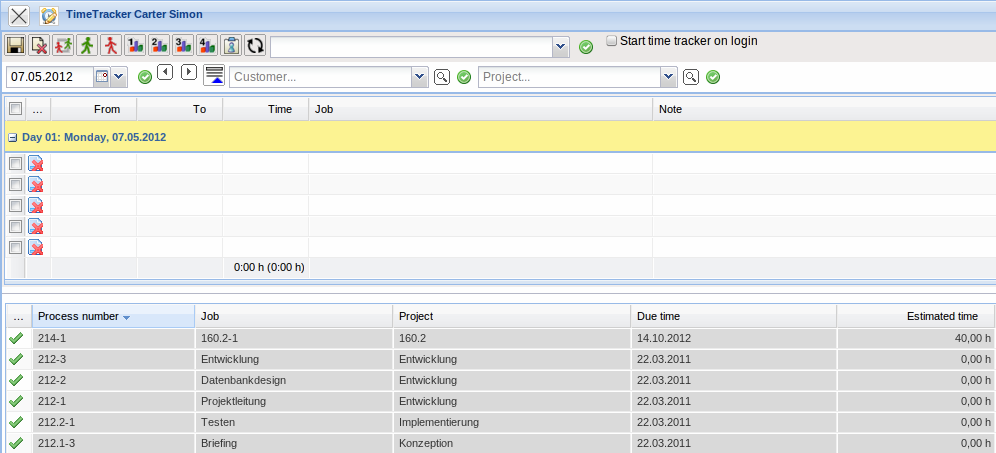This screenshot has width=996, height=453.
Task: Open the Customer dropdown list
Action: point(420,77)
